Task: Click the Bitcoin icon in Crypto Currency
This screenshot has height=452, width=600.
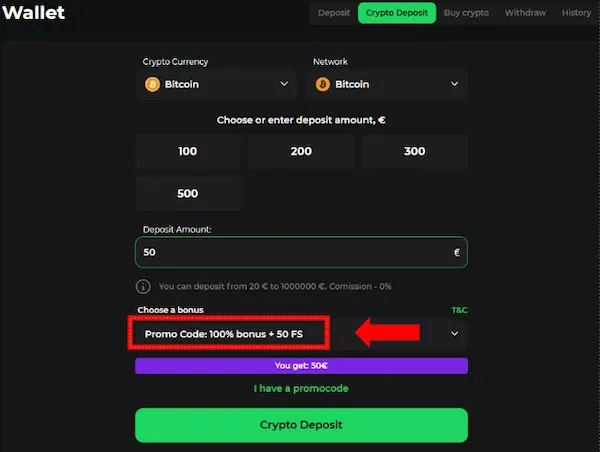Action: coord(153,85)
